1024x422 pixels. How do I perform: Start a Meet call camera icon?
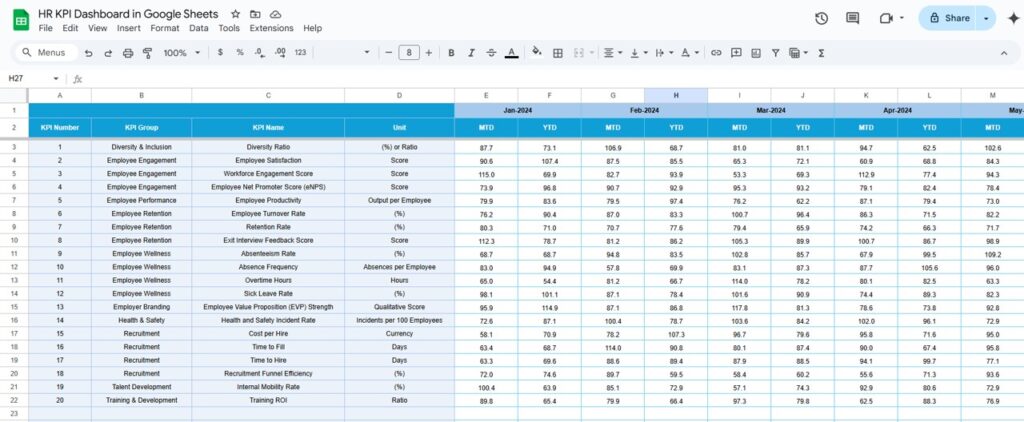pos(886,18)
